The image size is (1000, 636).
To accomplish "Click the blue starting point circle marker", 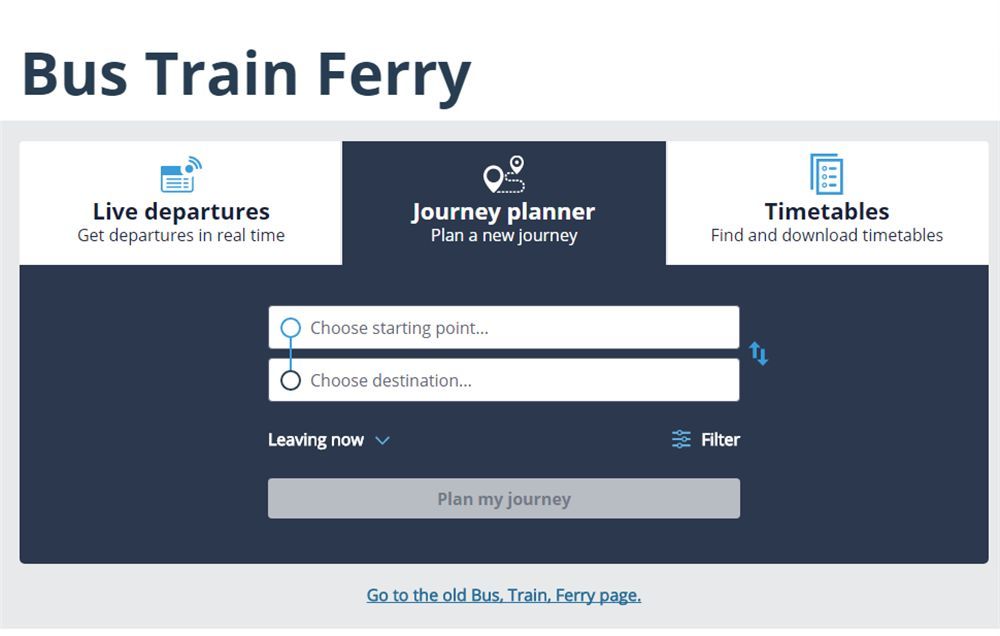I will point(290,328).
